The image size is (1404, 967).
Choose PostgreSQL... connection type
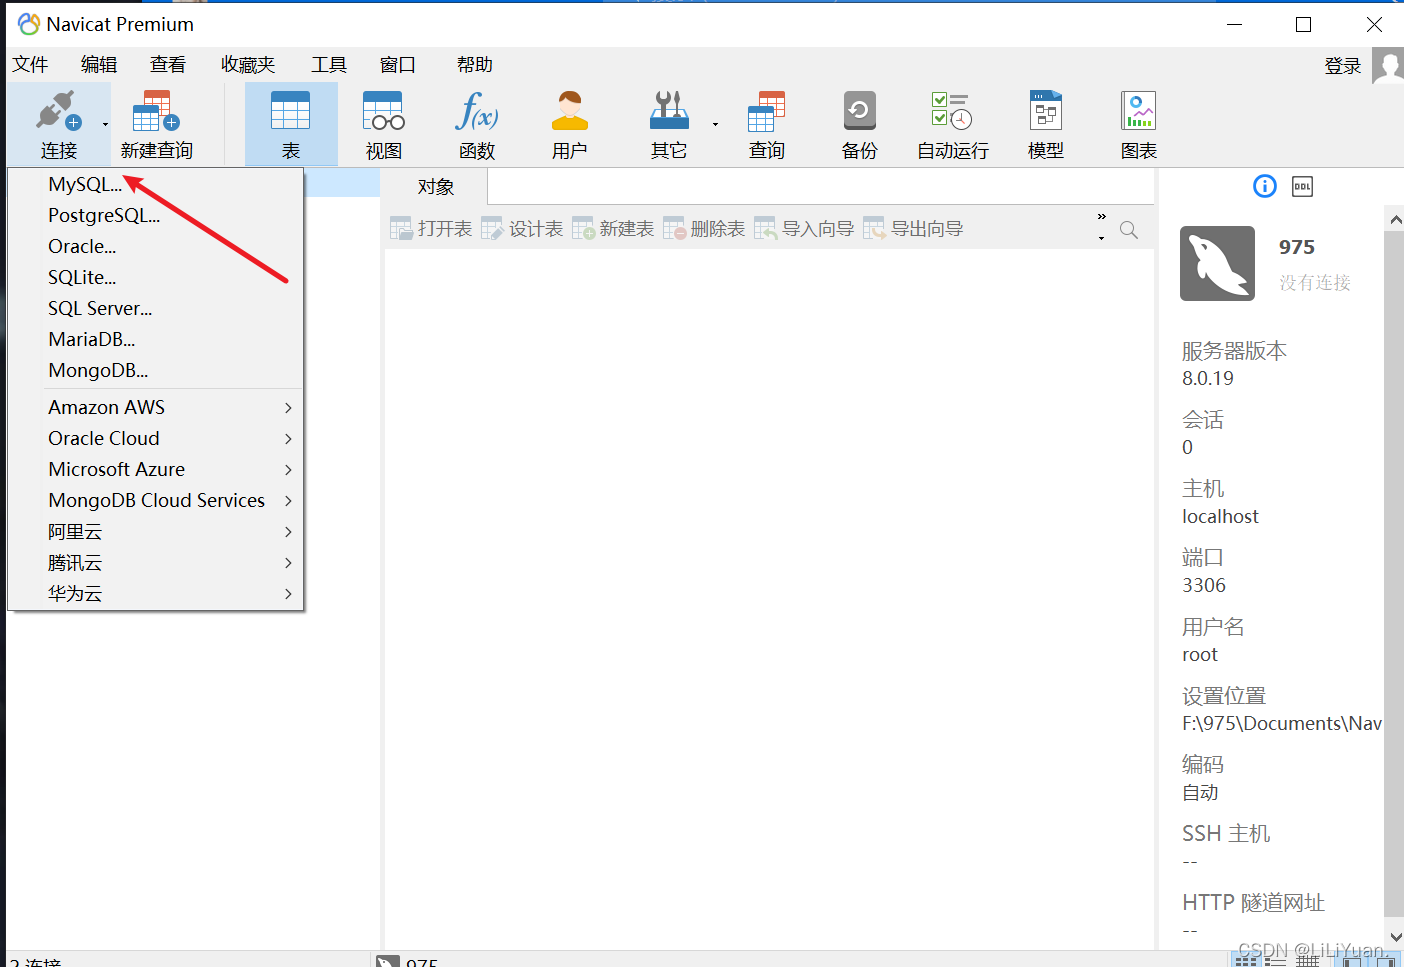104,215
